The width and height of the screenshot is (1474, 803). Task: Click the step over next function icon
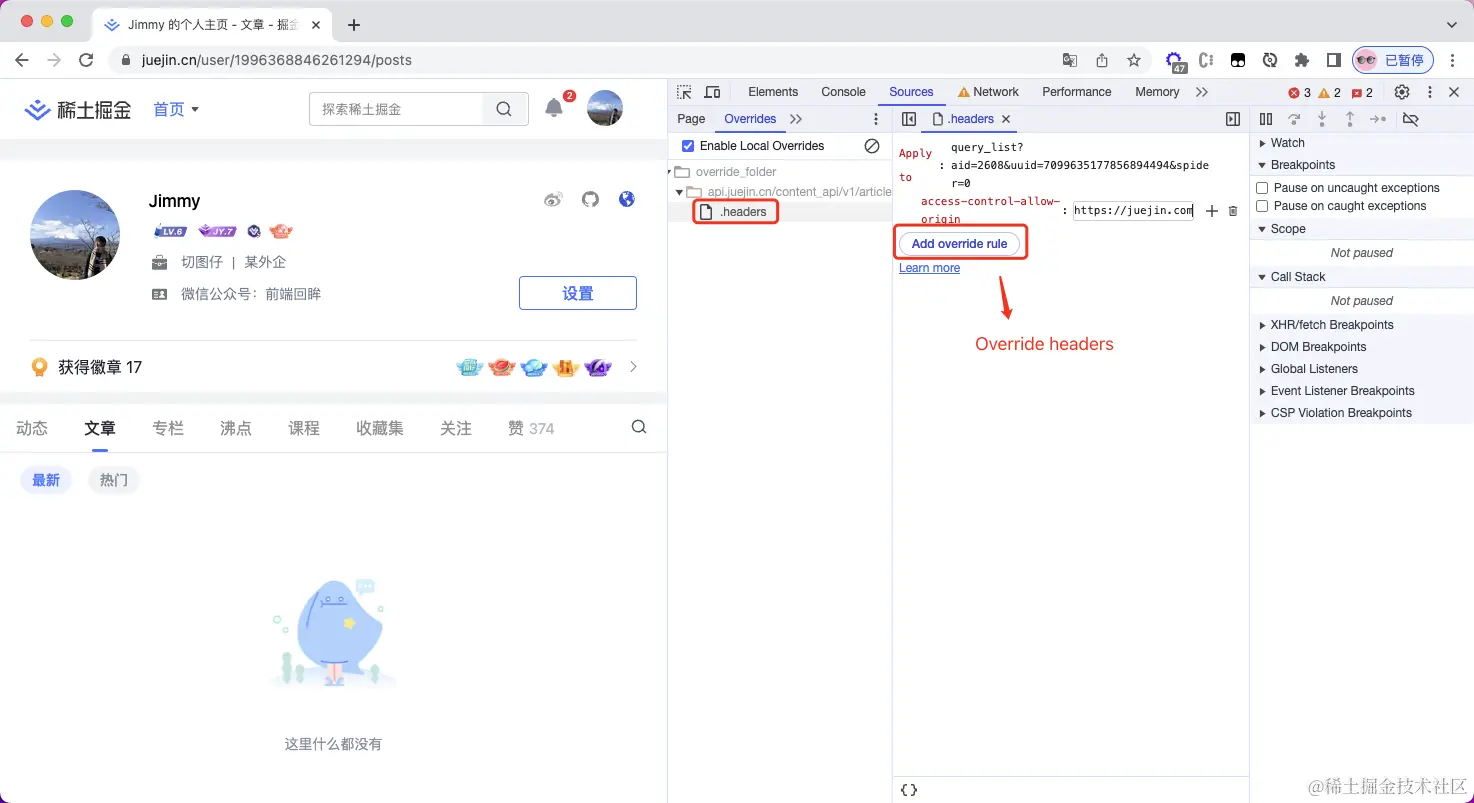click(1294, 119)
